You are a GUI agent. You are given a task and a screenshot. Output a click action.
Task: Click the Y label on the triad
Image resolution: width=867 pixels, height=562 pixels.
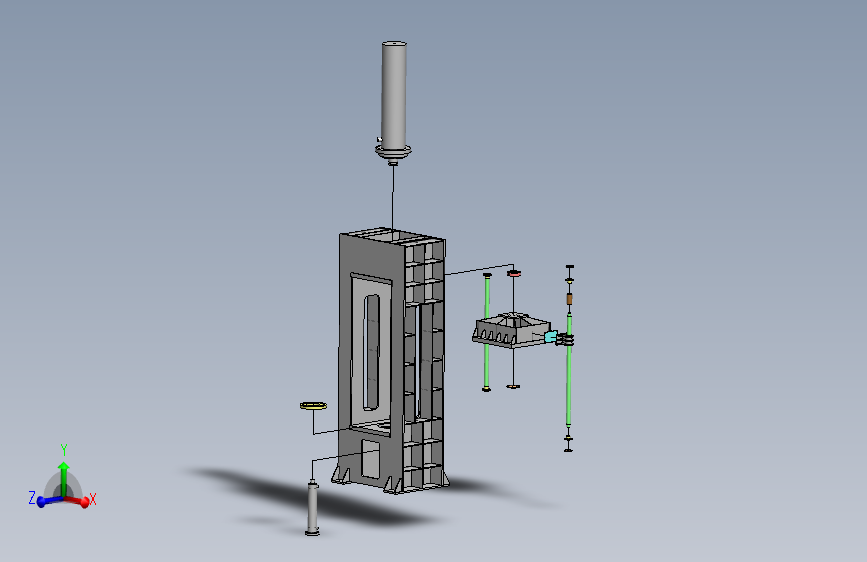[64, 450]
